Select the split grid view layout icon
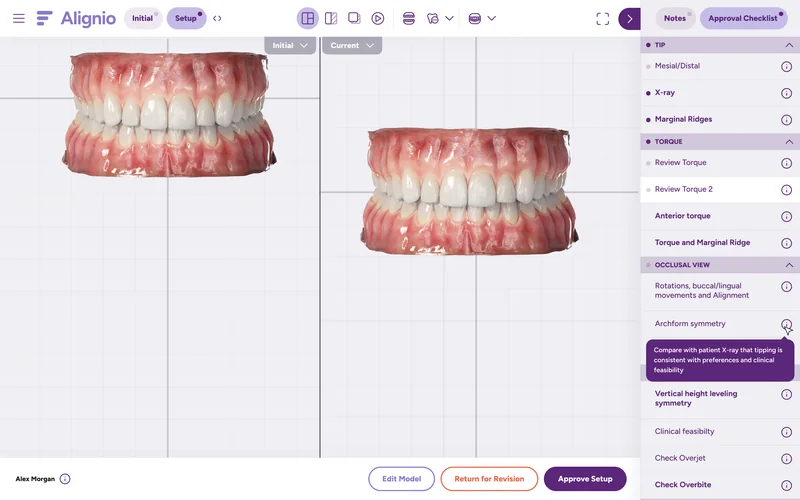The image size is (800, 500). coord(308,18)
